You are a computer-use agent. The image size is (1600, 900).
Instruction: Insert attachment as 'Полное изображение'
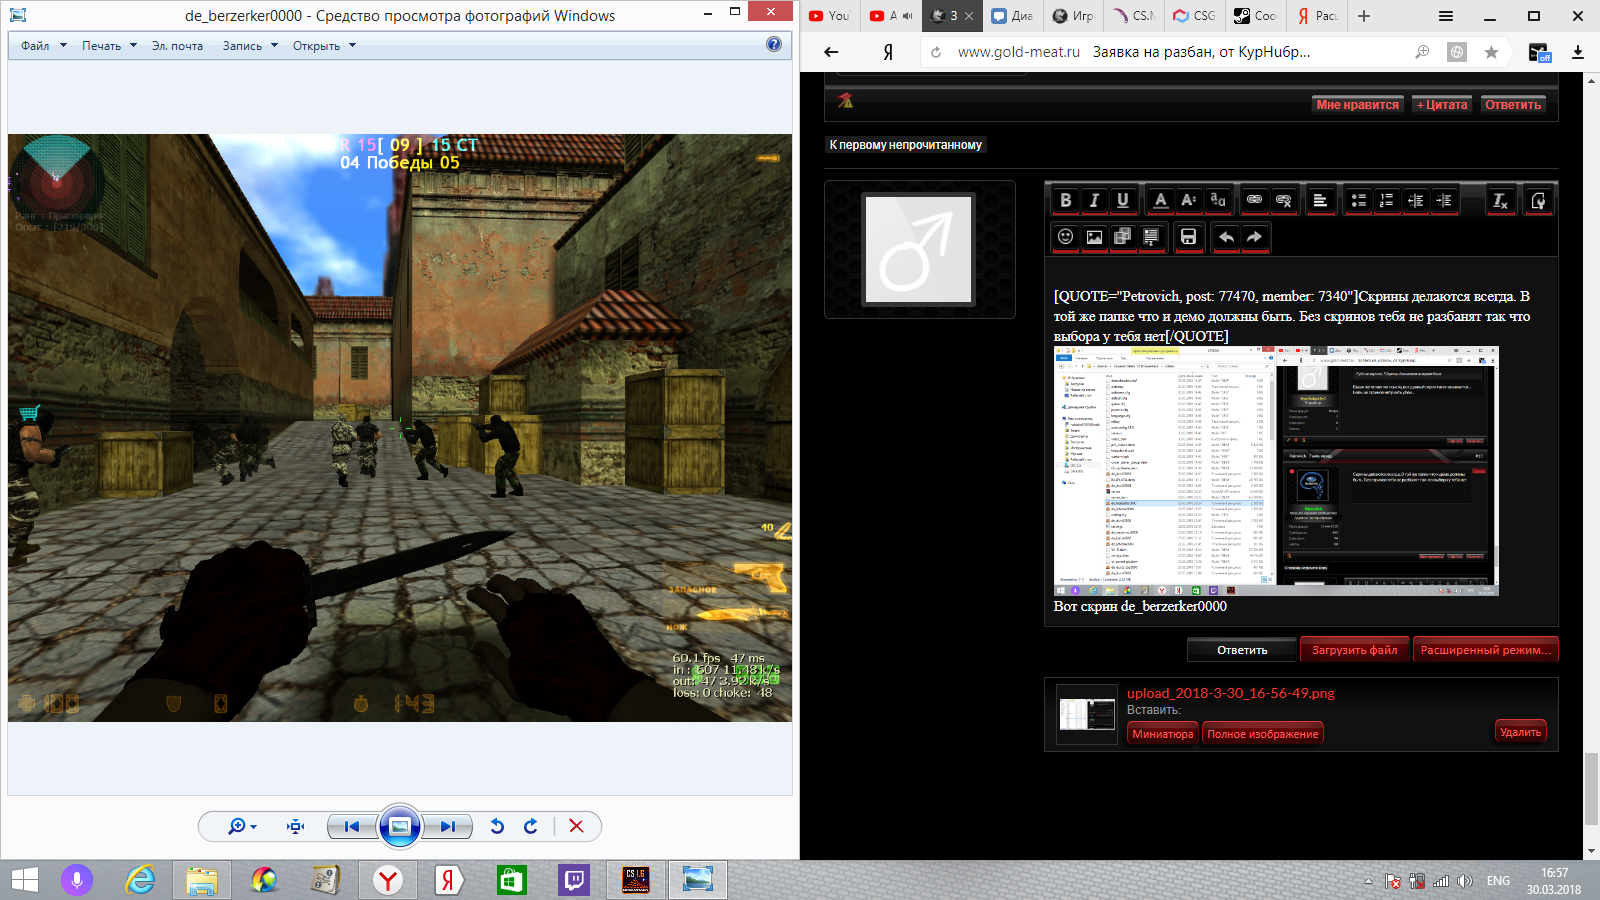(x=1263, y=734)
